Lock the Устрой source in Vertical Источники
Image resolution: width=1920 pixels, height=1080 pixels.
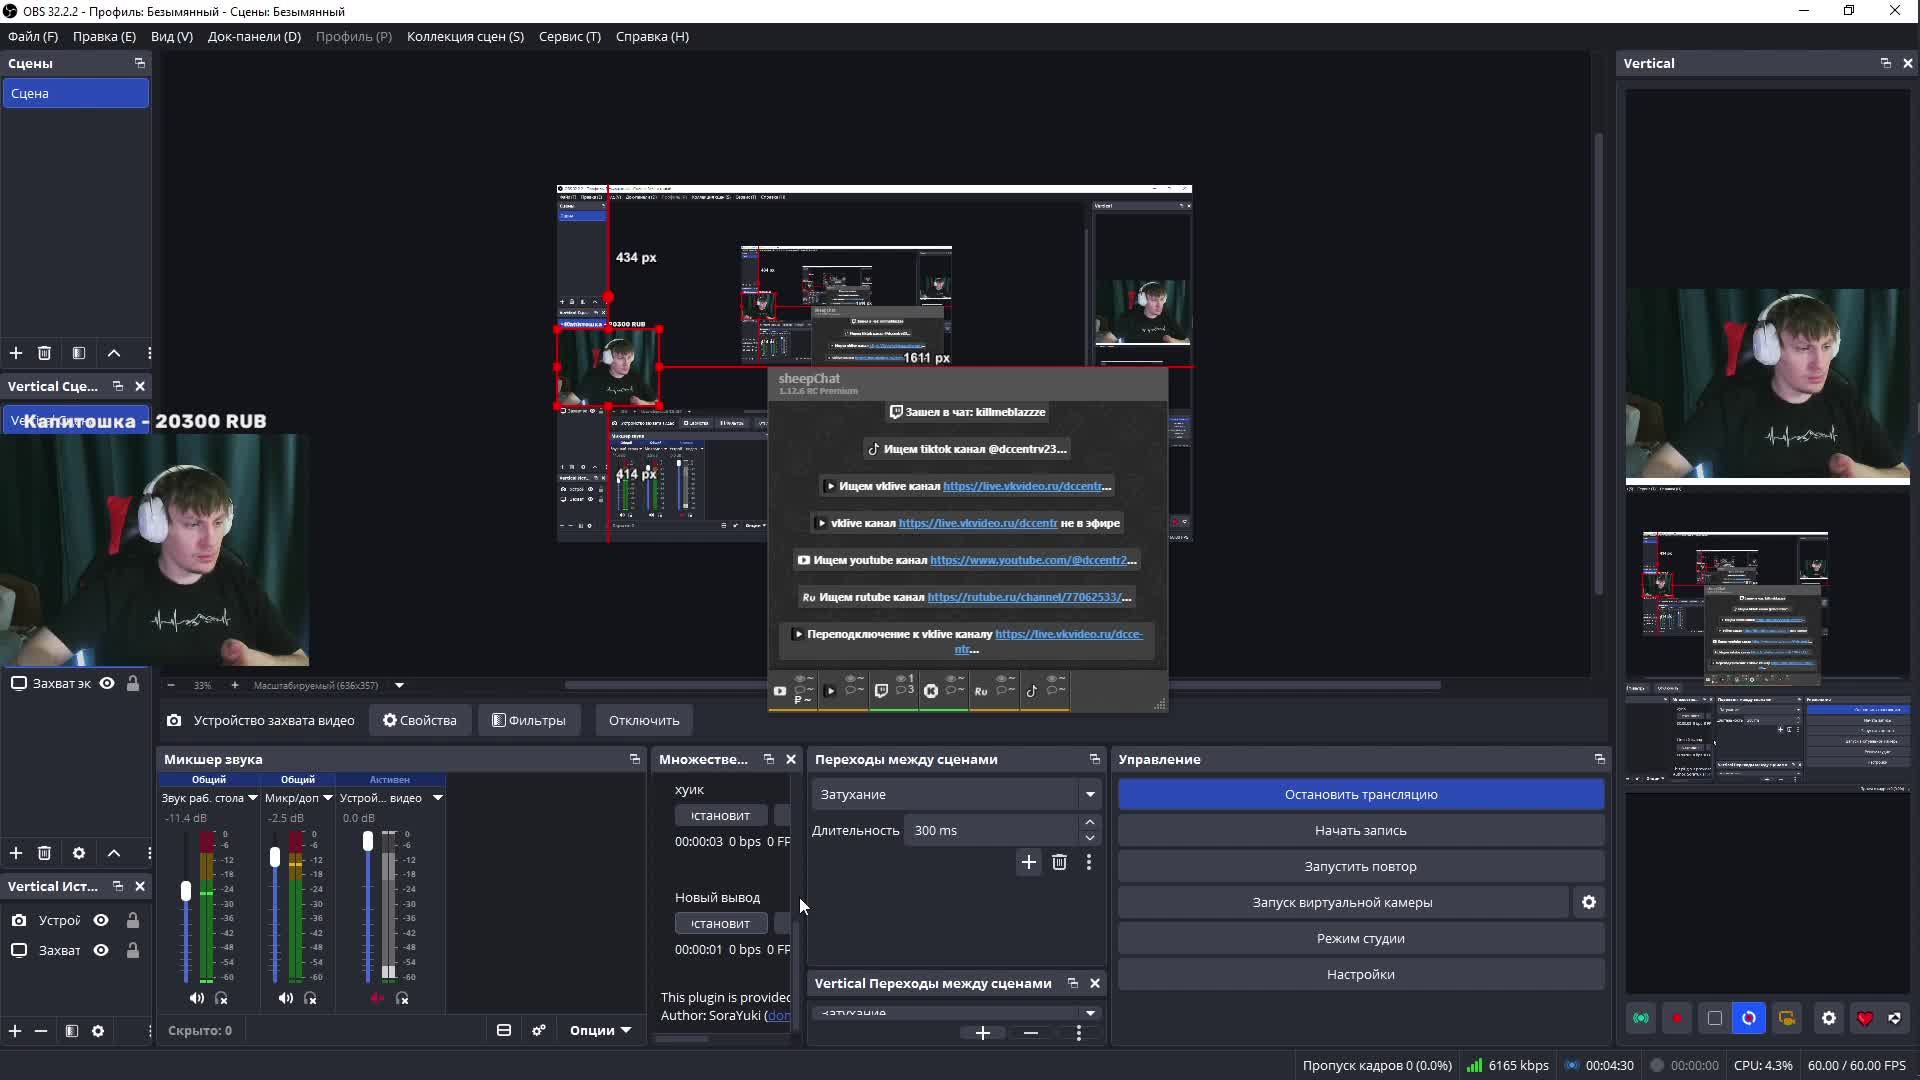132,920
